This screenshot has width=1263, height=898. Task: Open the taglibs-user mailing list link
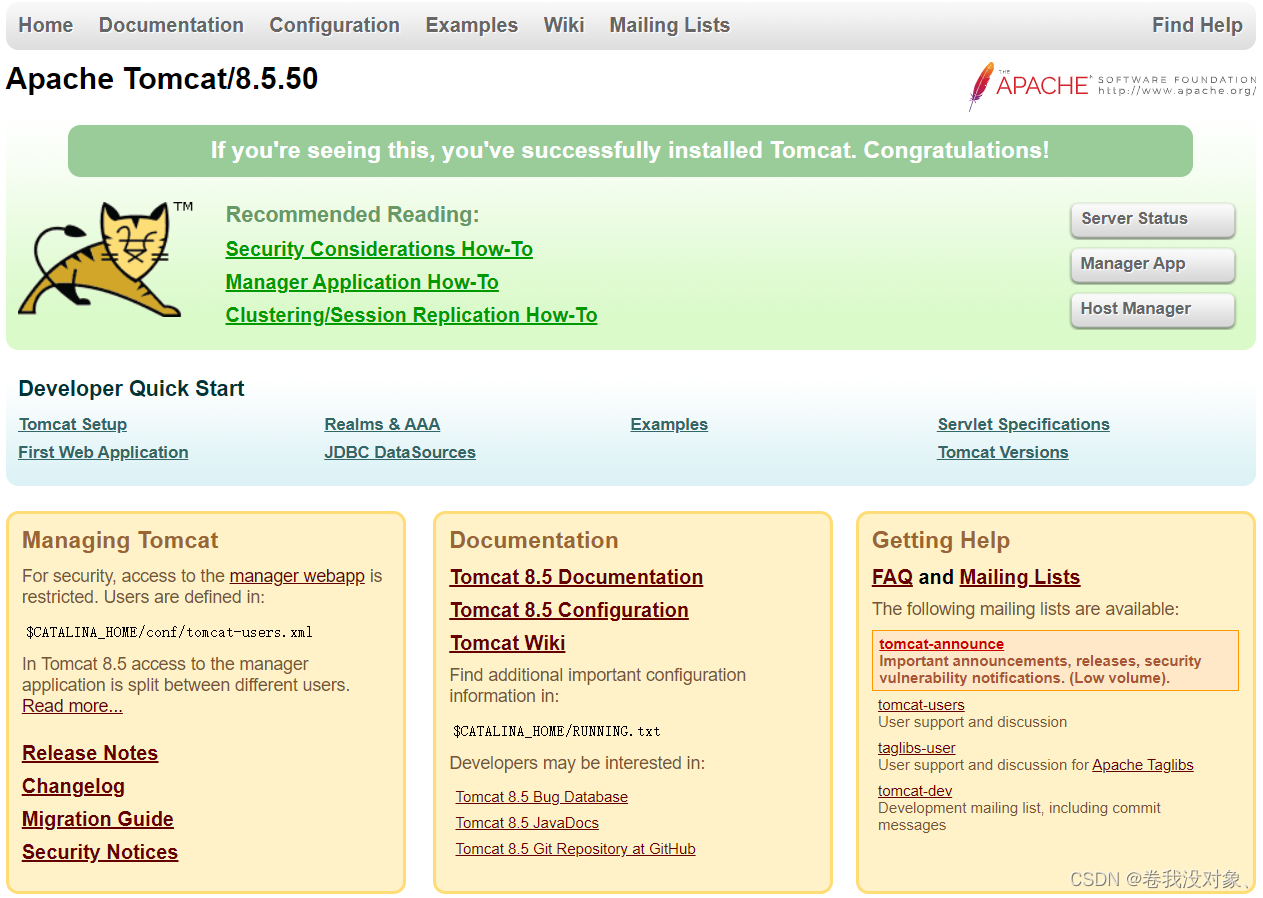click(x=916, y=748)
